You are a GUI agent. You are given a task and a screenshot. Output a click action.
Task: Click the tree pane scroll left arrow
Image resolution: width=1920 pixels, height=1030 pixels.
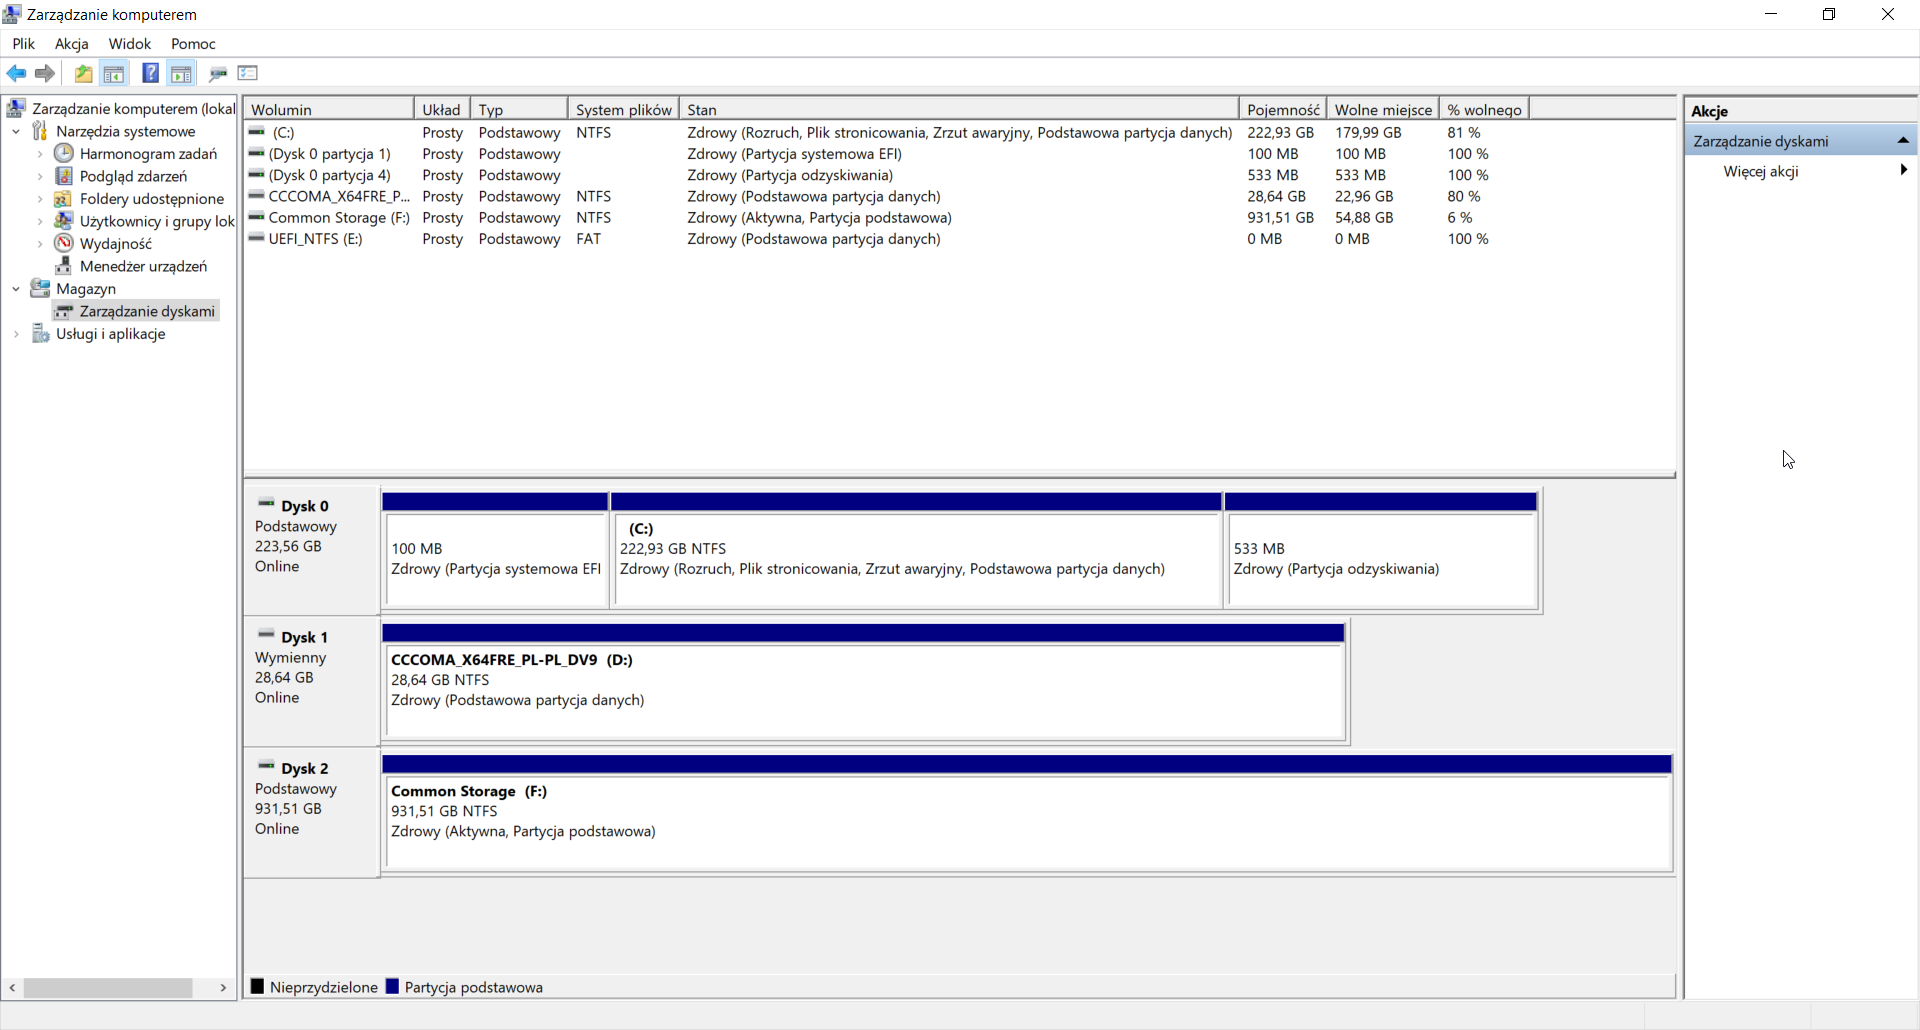12,987
